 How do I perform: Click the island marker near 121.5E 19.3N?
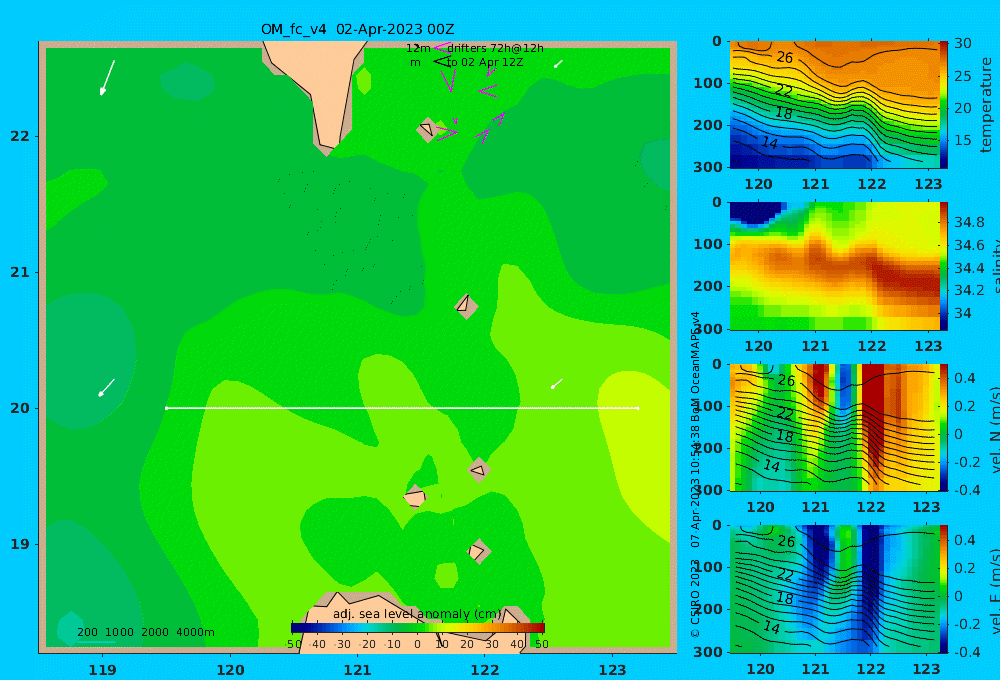point(415,496)
